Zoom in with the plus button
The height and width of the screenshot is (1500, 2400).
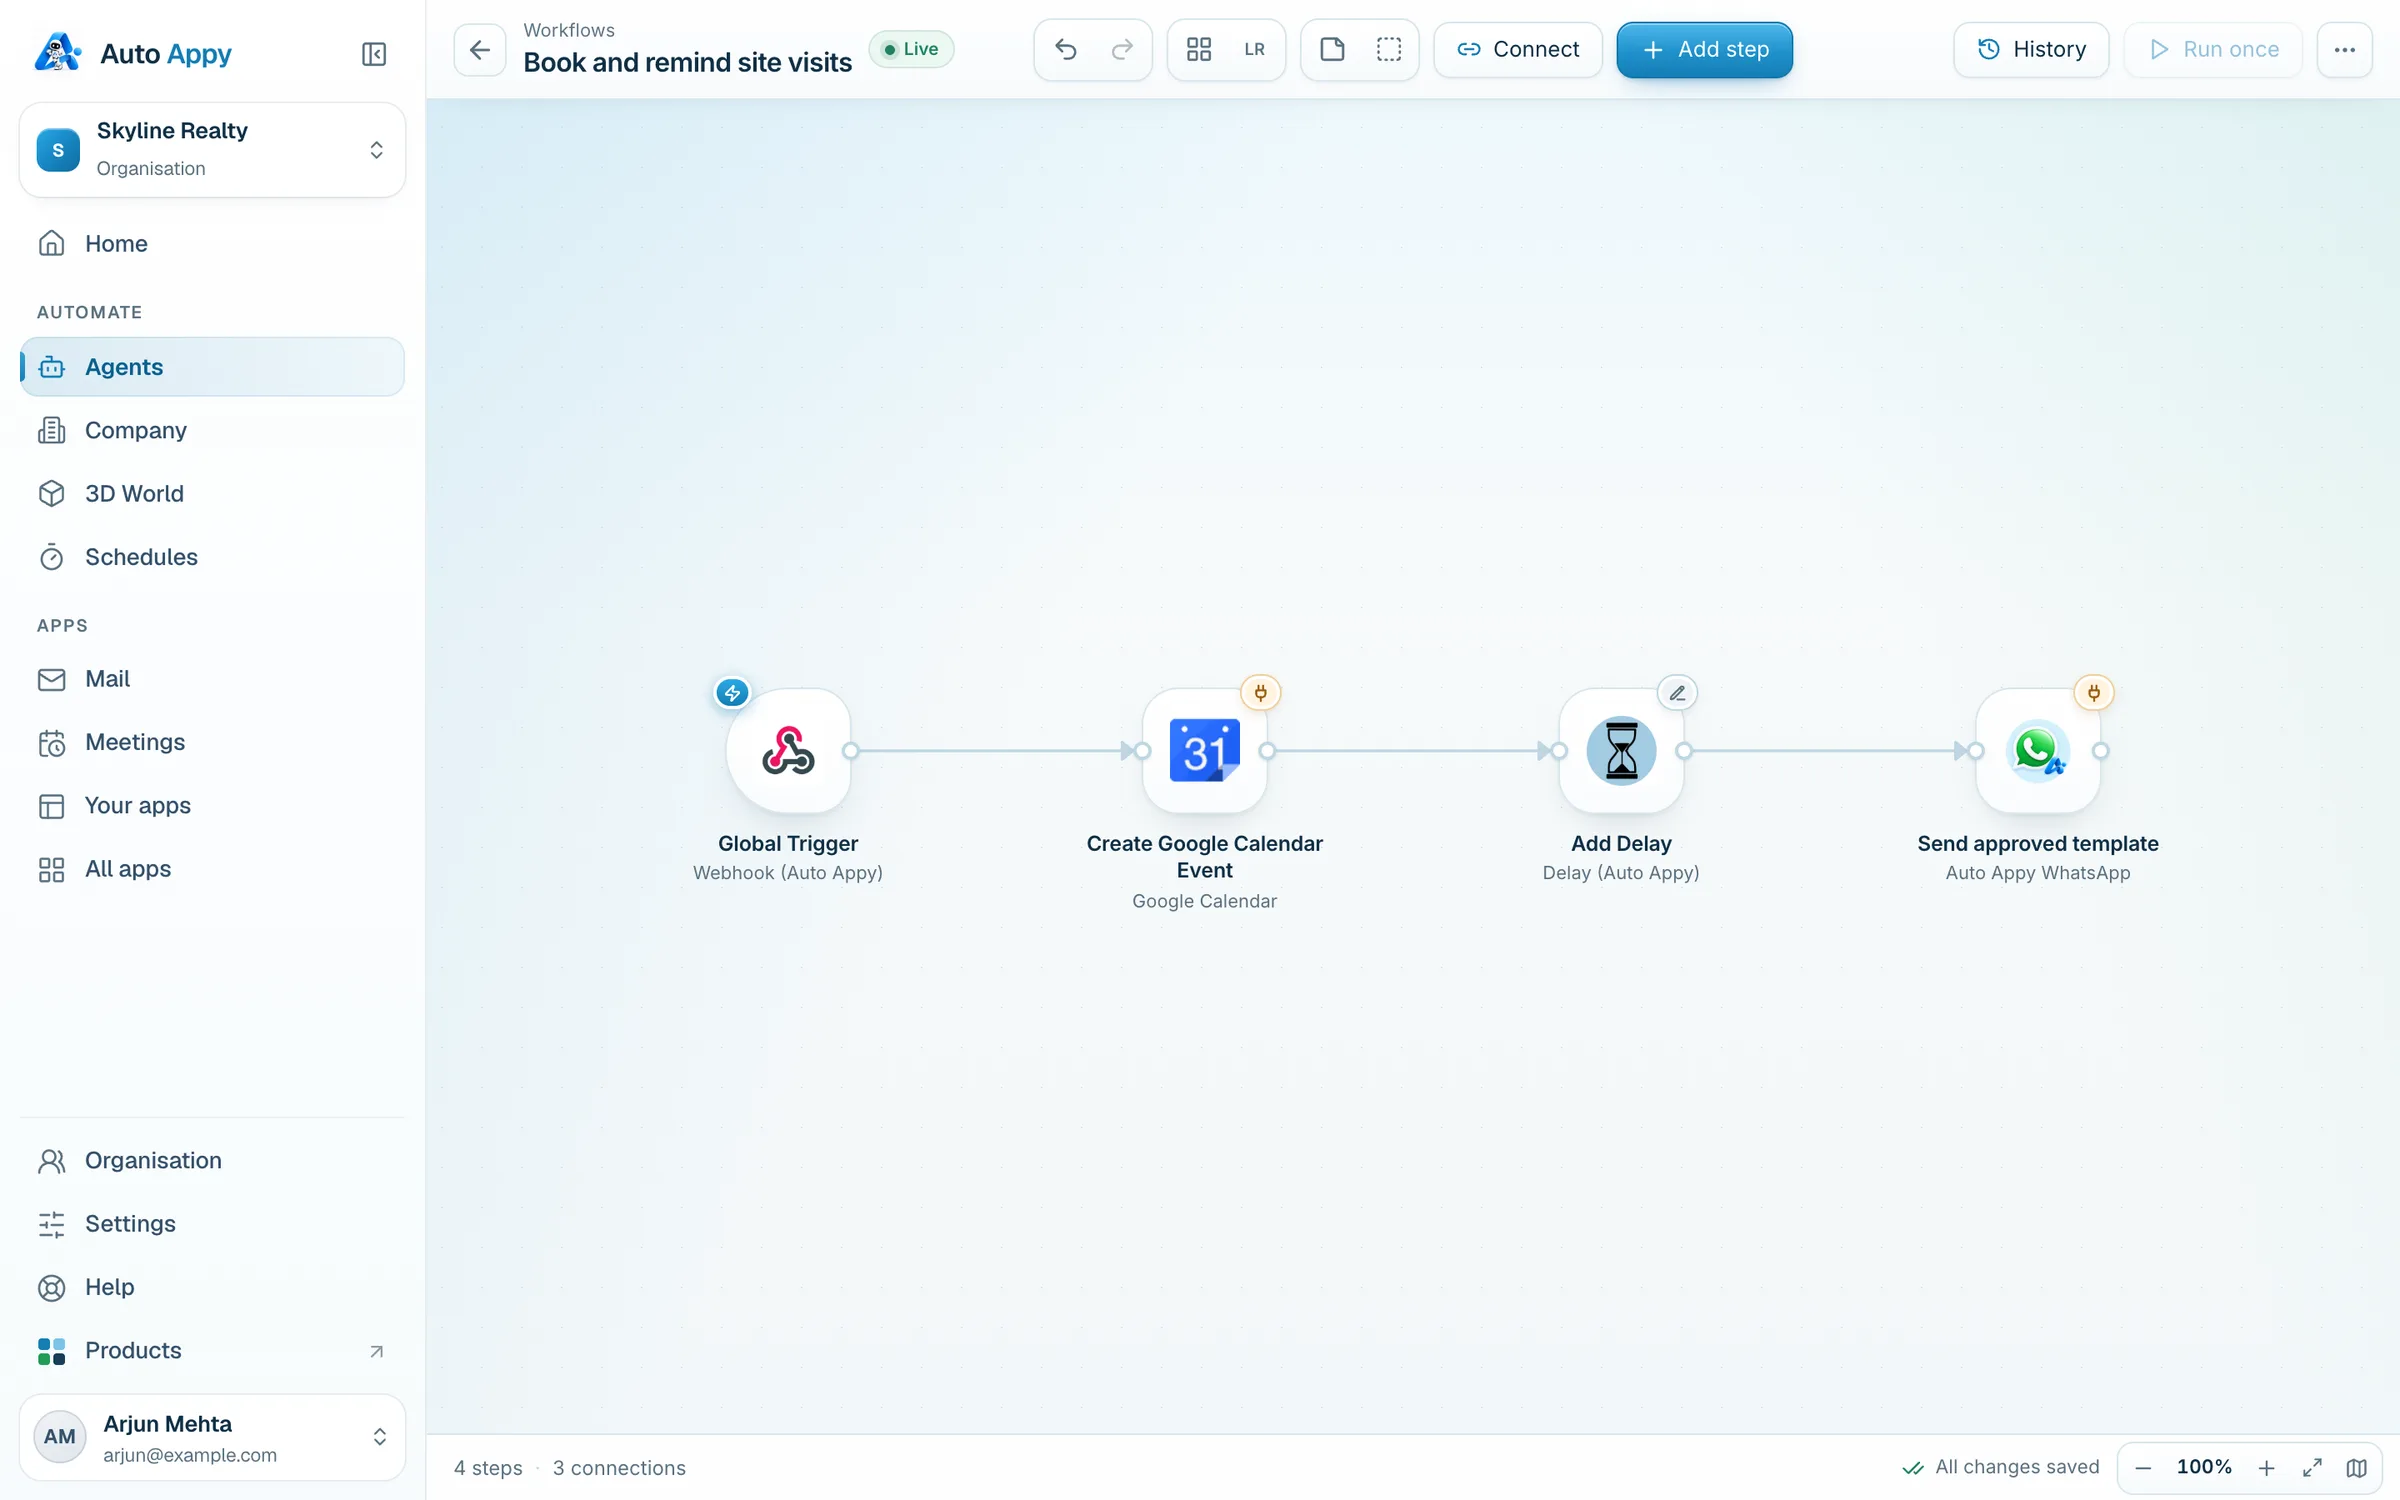click(2266, 1467)
